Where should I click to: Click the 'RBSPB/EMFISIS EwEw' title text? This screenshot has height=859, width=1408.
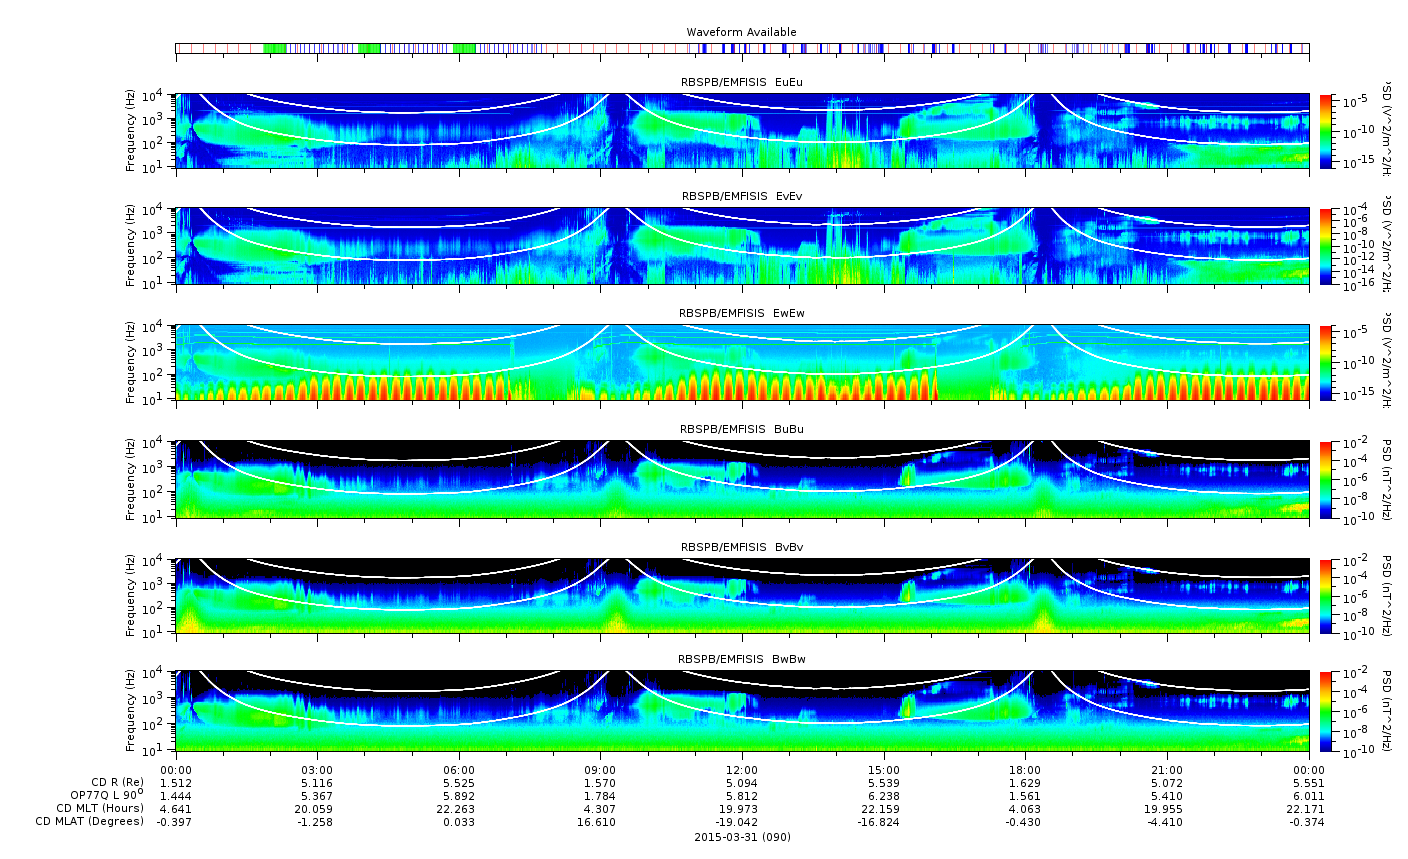point(741,313)
